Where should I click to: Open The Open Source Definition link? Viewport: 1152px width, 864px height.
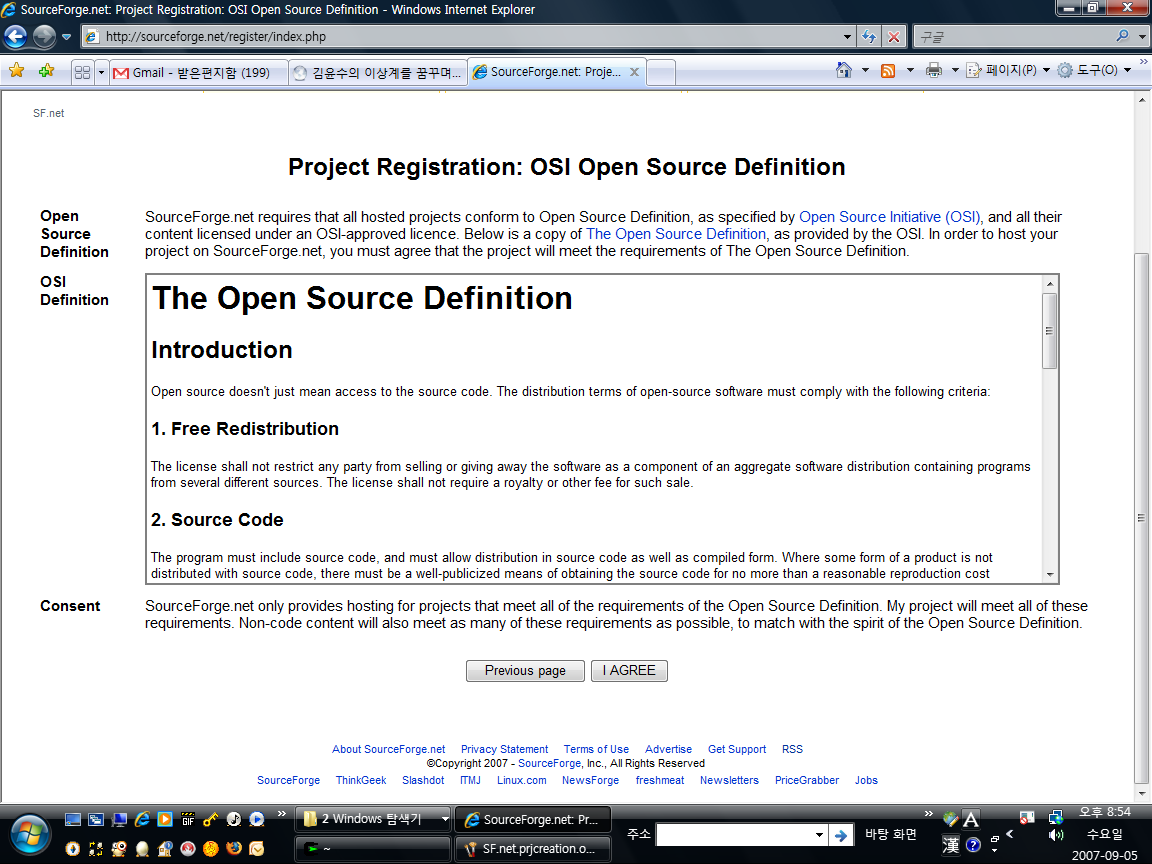[x=676, y=234]
